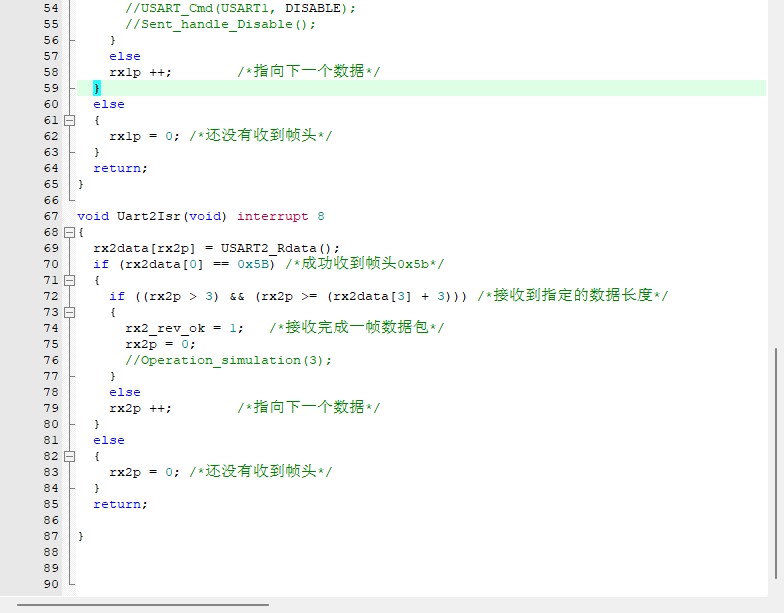Image resolution: width=784 pixels, height=613 pixels.
Task: Click the 'else' keyword on line 78
Action: tap(124, 392)
